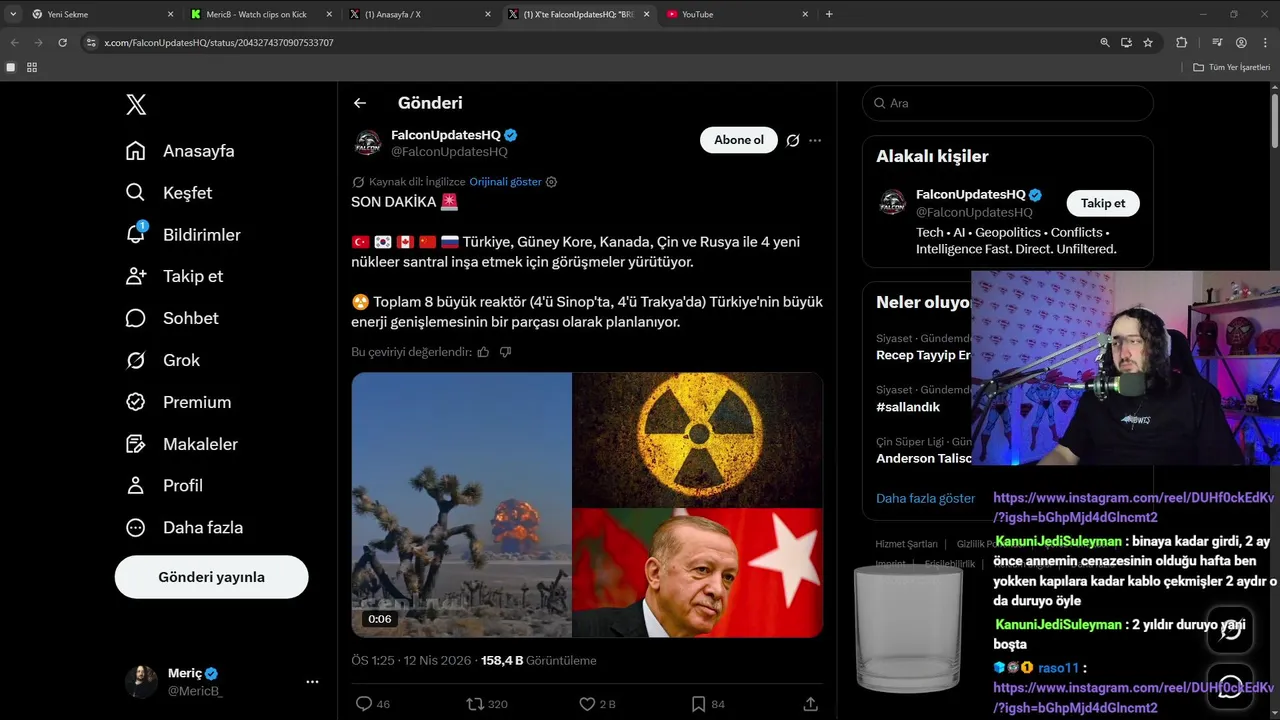Open translation settings gear
This screenshot has width=1280, height=720.
coord(551,182)
